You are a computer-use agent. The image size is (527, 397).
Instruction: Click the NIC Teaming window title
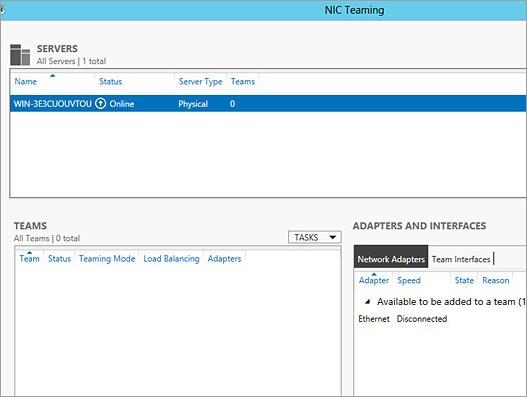[x=354, y=10]
